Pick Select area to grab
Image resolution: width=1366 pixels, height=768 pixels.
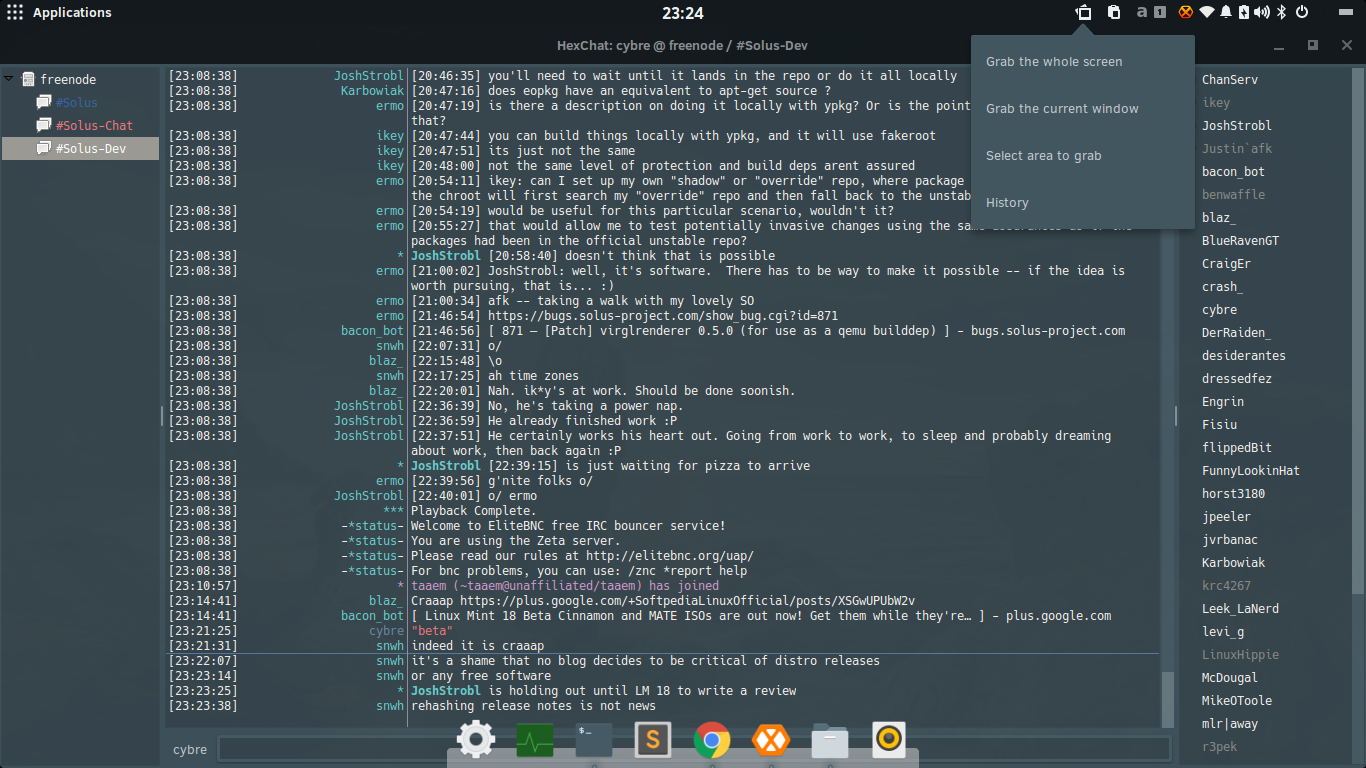[1044, 156]
